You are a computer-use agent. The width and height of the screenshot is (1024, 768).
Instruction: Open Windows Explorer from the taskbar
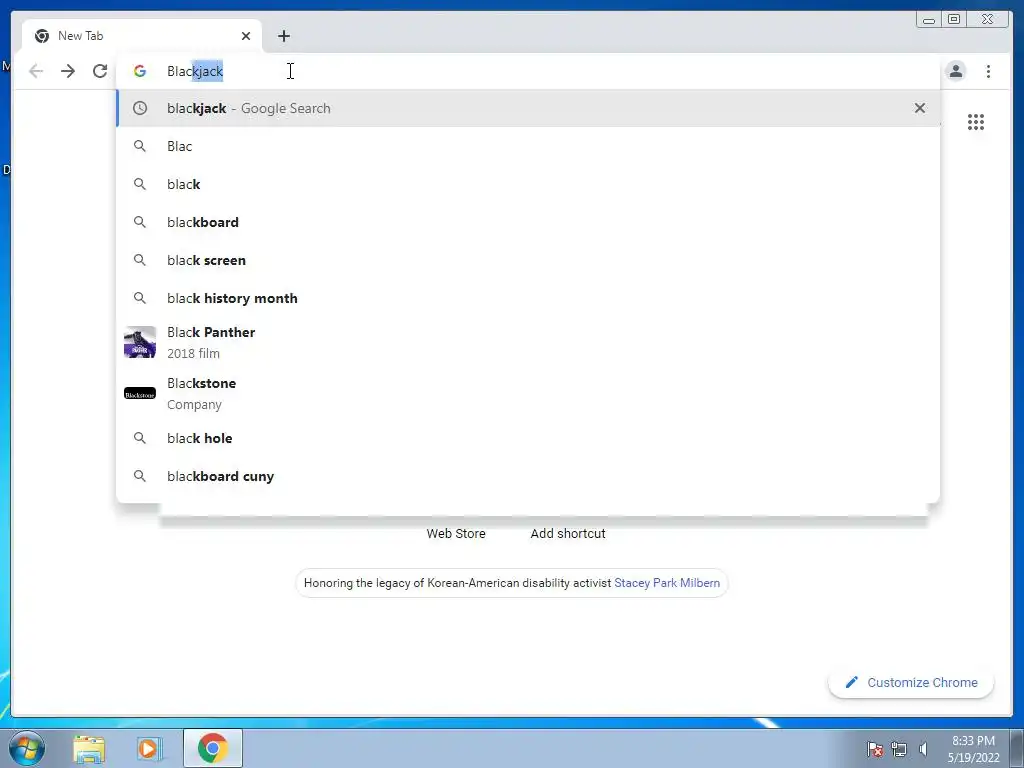tap(89, 748)
